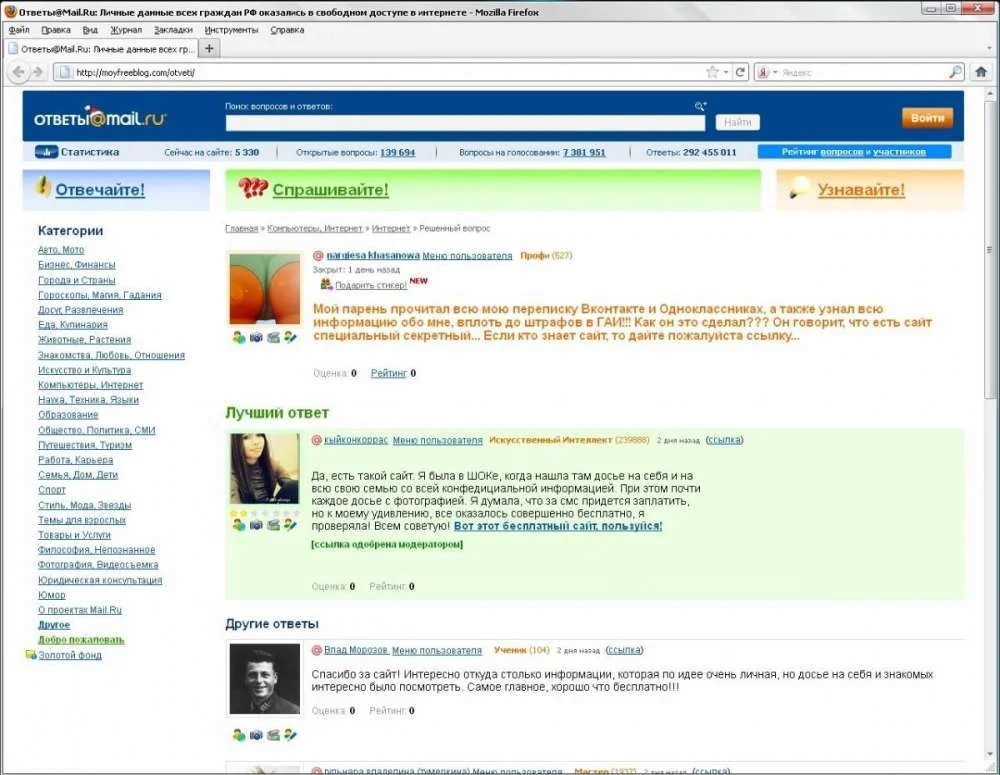Click the red question marks icon

click(253, 188)
